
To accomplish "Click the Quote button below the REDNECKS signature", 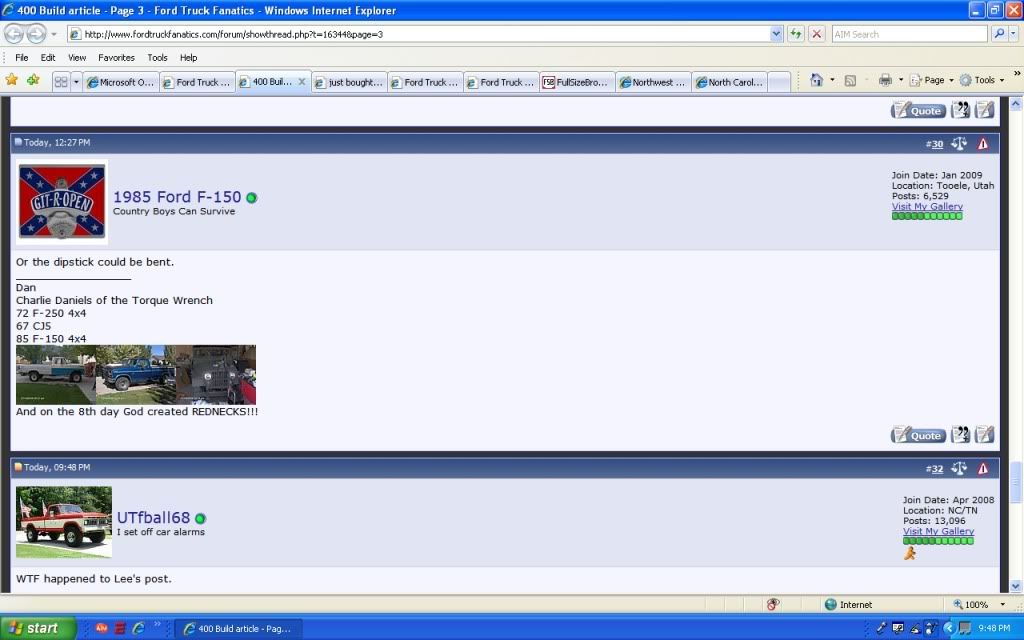I will [918, 435].
